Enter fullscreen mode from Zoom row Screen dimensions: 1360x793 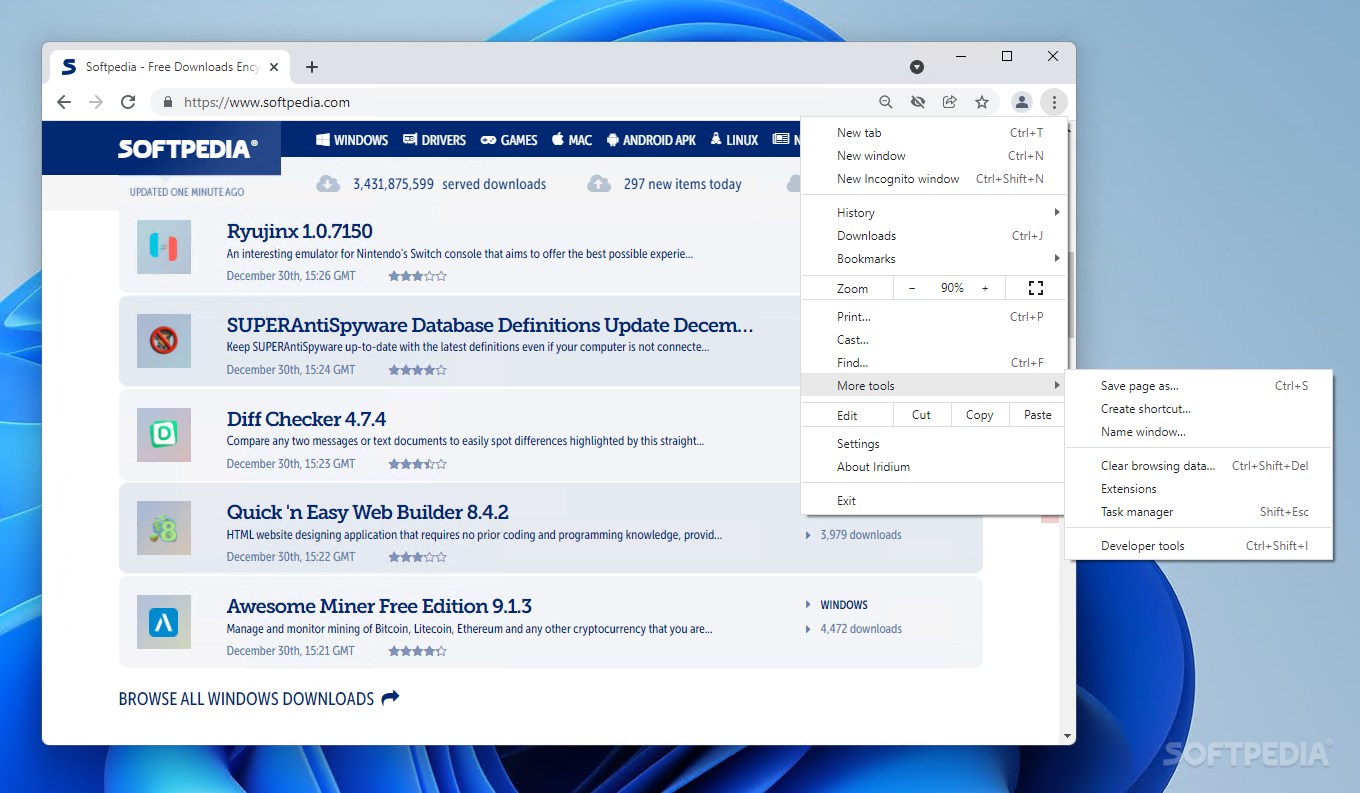[x=1036, y=288]
